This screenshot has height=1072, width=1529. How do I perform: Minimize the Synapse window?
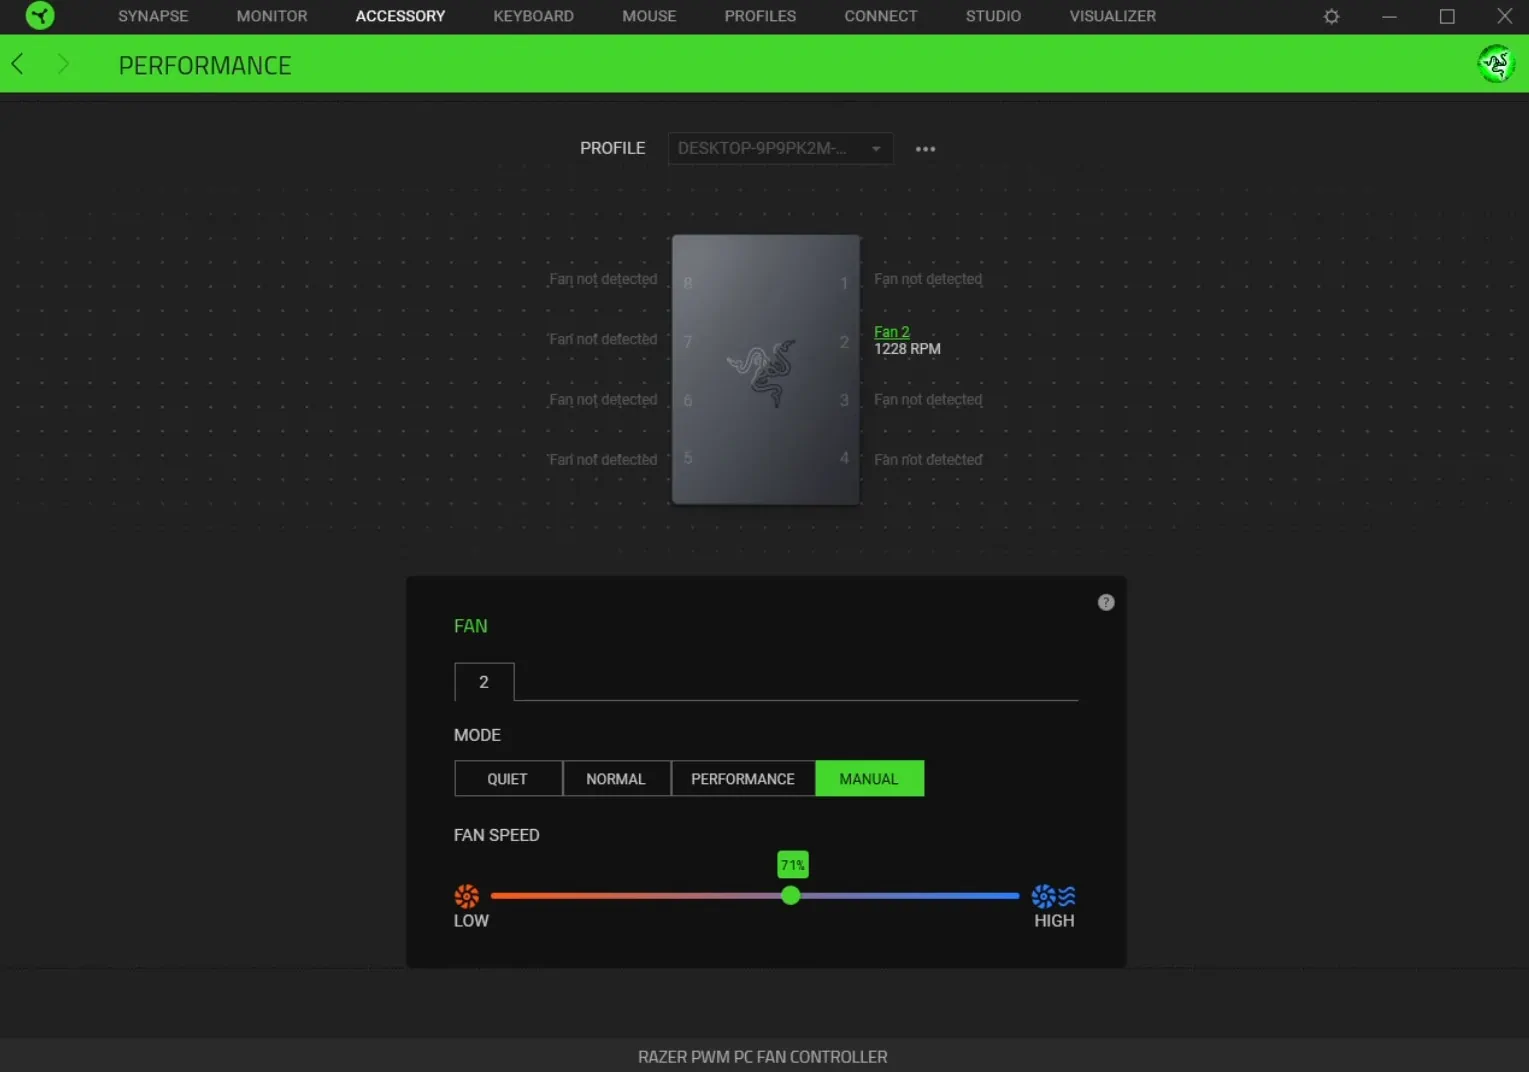point(1389,17)
